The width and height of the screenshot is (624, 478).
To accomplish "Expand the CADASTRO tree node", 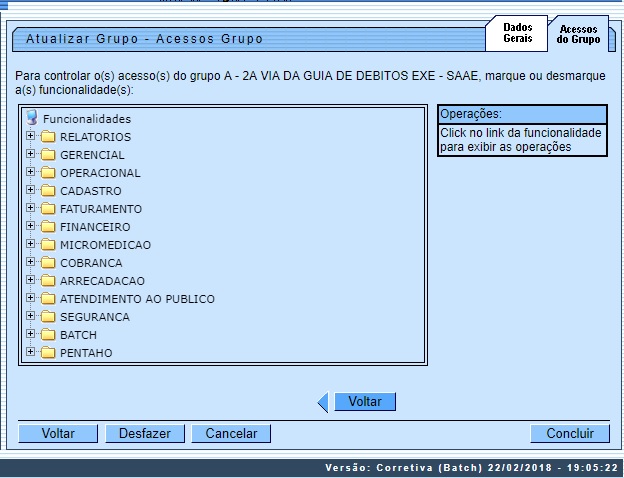I will click(x=30, y=189).
